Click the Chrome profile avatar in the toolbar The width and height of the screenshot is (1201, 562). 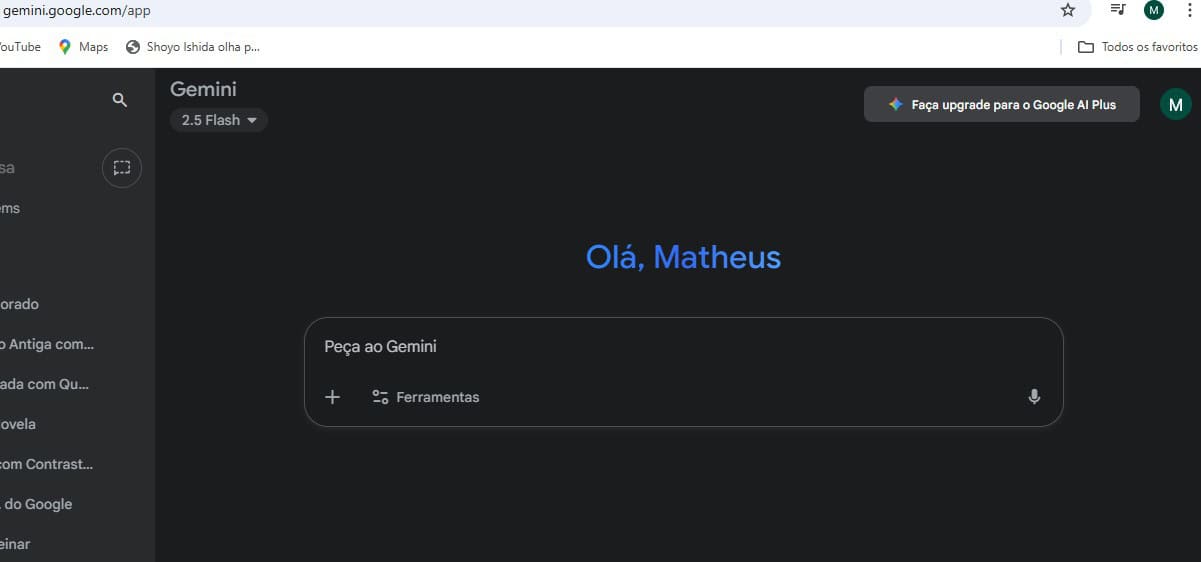1154,10
